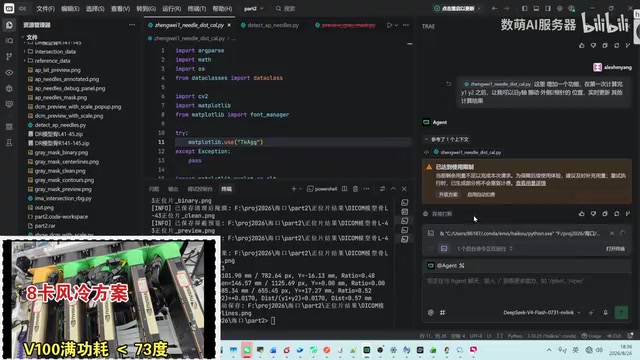640x360 pixels.
Task: Switch to the preview_gray_mask.py editor tab
Action: [345, 25]
